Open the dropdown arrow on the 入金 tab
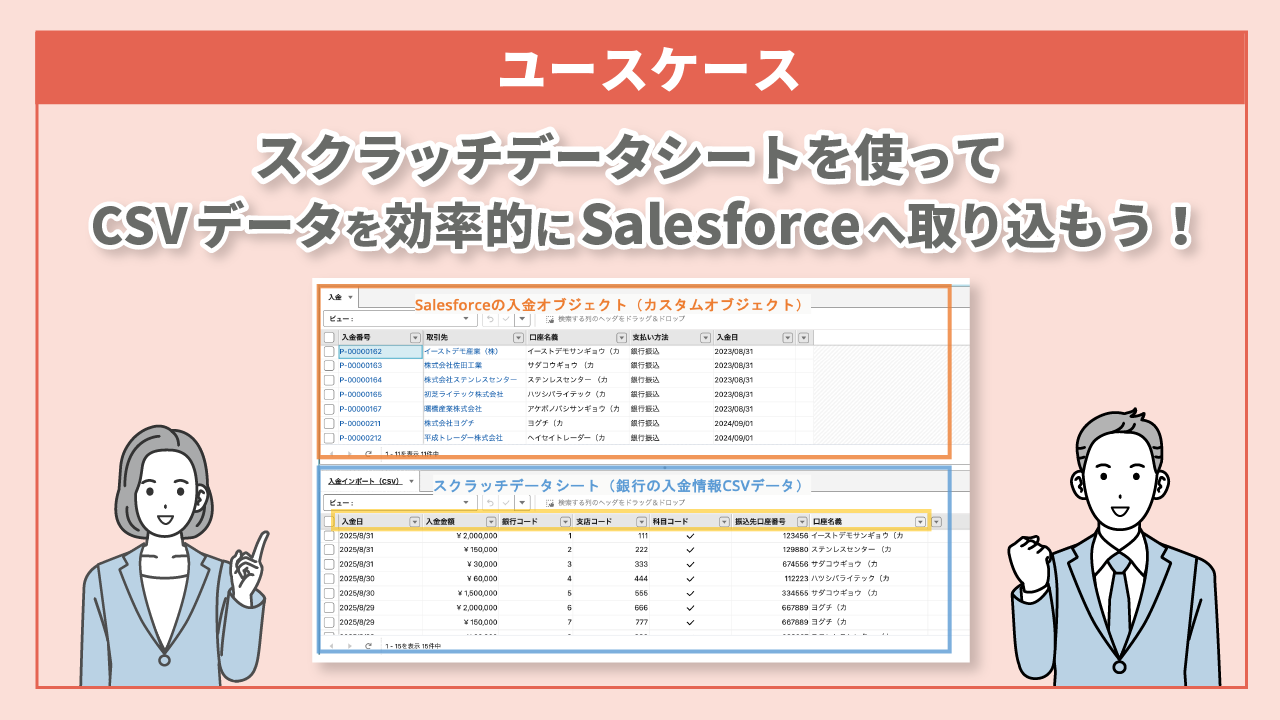 pos(350,298)
